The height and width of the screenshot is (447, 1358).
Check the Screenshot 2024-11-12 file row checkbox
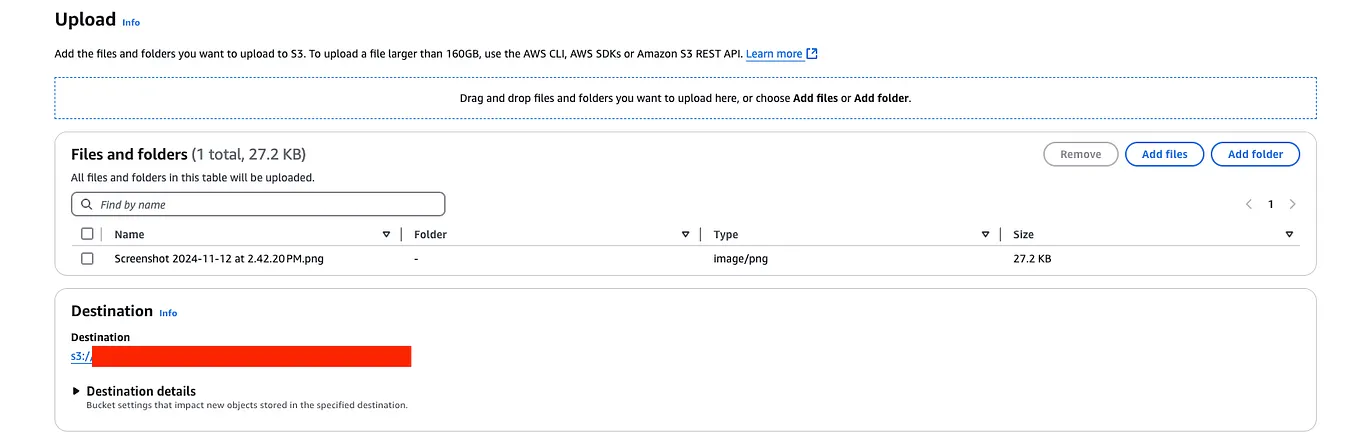(x=87, y=259)
